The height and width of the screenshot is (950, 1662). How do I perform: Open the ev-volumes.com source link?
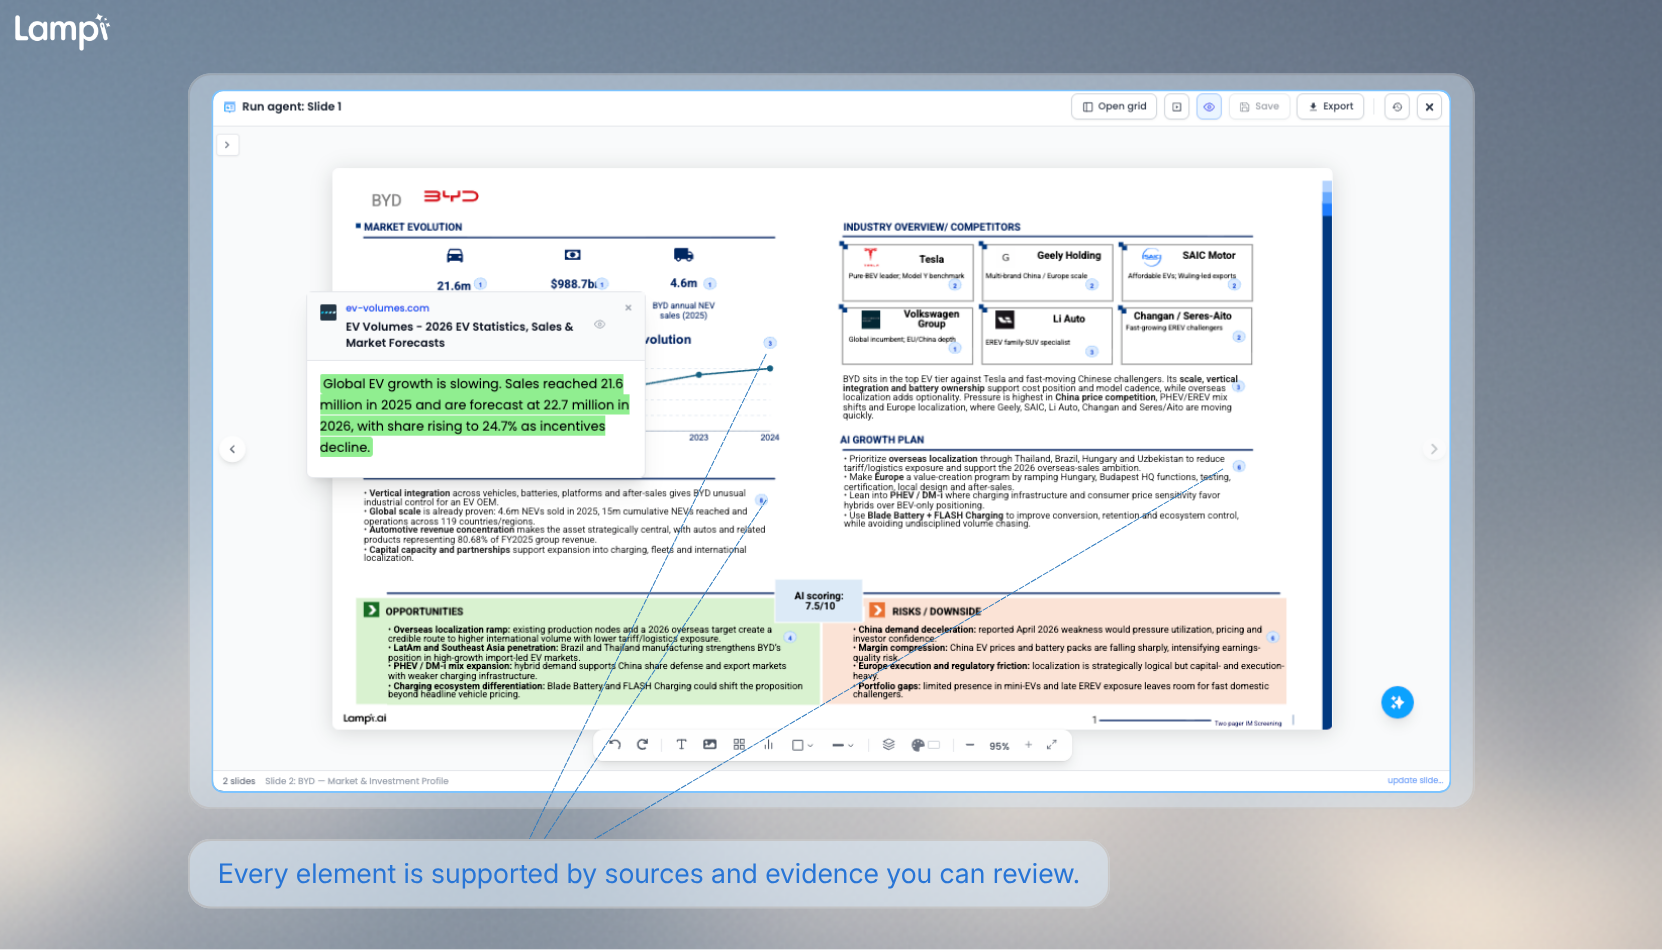tap(387, 308)
